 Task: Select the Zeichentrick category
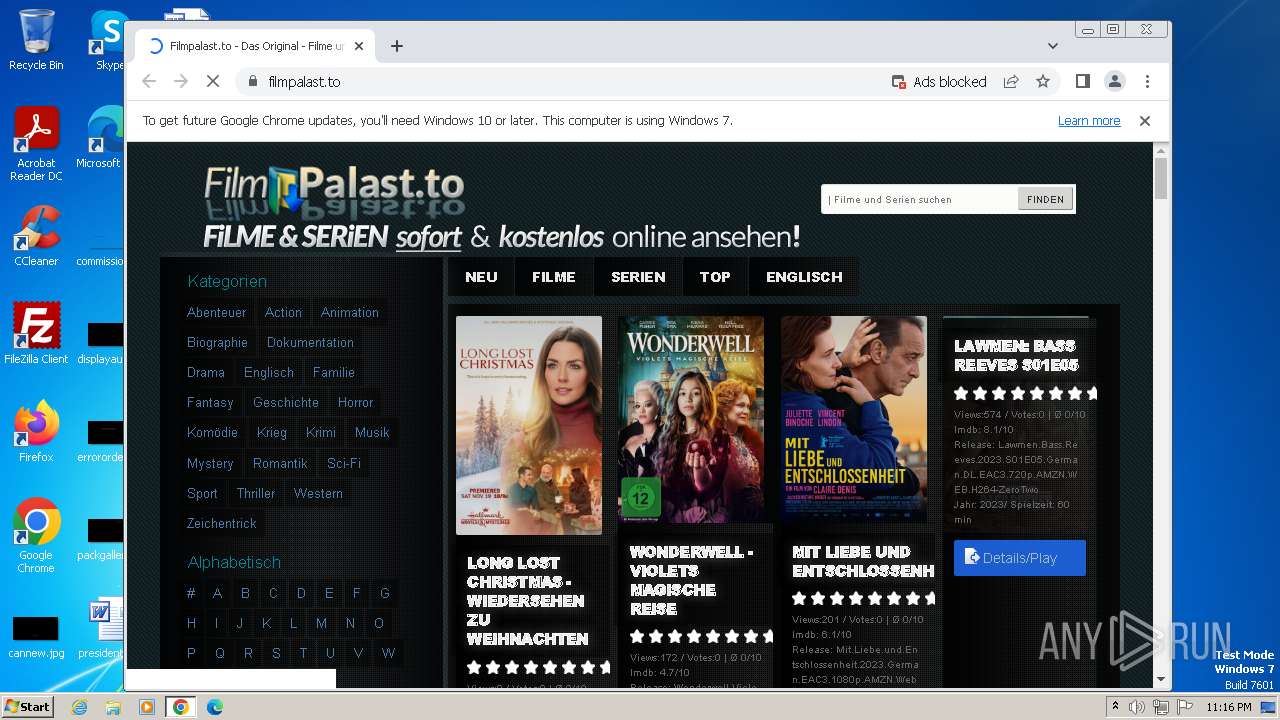[x=222, y=524]
